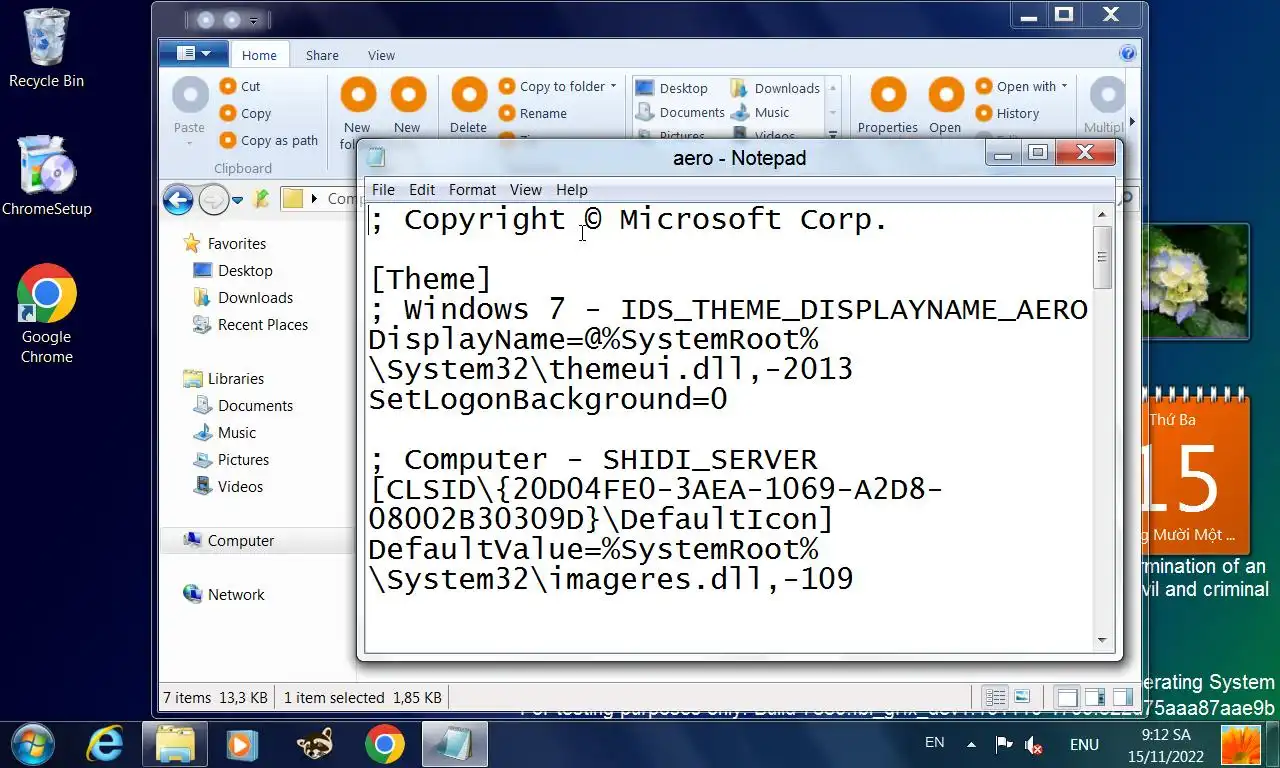Choose Music in the ribbon gallery
Viewport: 1280px width, 768px height.
pos(760,113)
